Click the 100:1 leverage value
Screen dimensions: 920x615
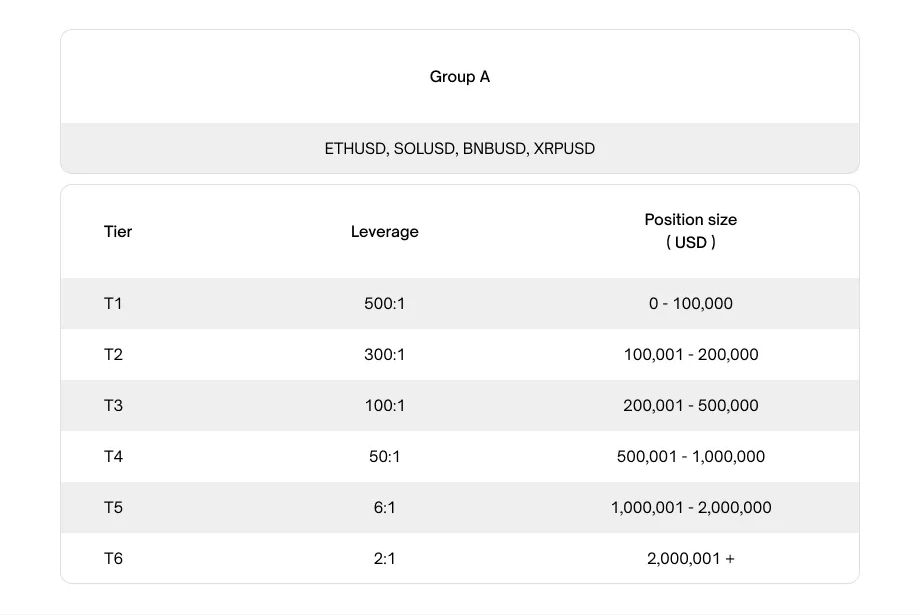click(x=384, y=406)
